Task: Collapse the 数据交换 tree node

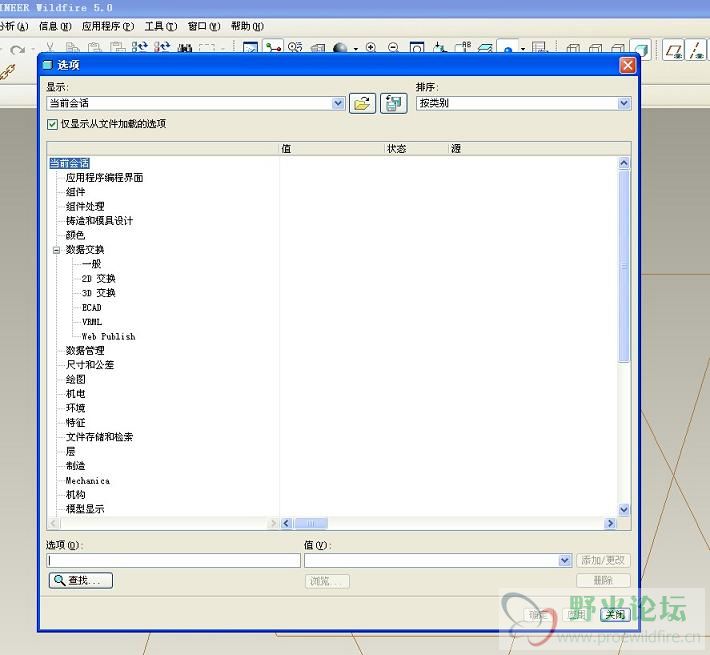Action: (56, 250)
